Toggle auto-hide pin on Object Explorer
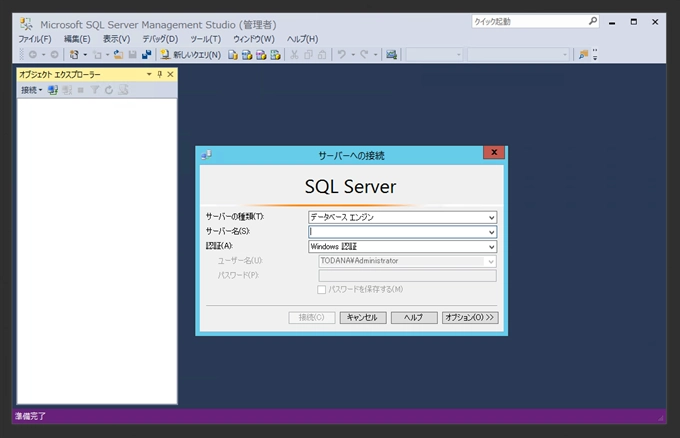The image size is (680, 438). click(x=160, y=75)
